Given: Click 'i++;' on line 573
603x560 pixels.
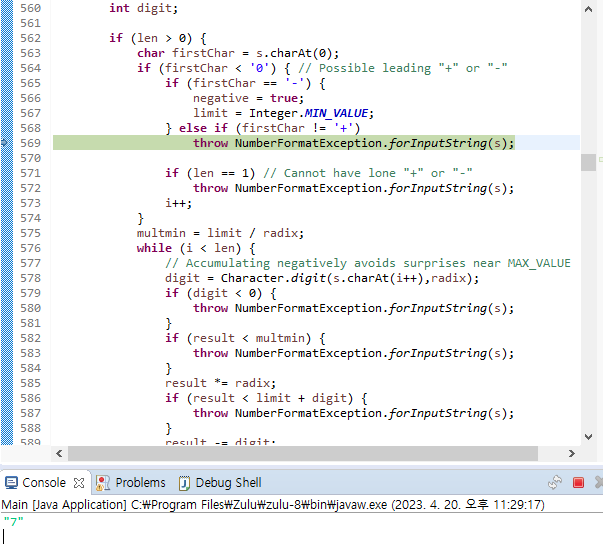Looking at the screenshot, I should point(178,203).
